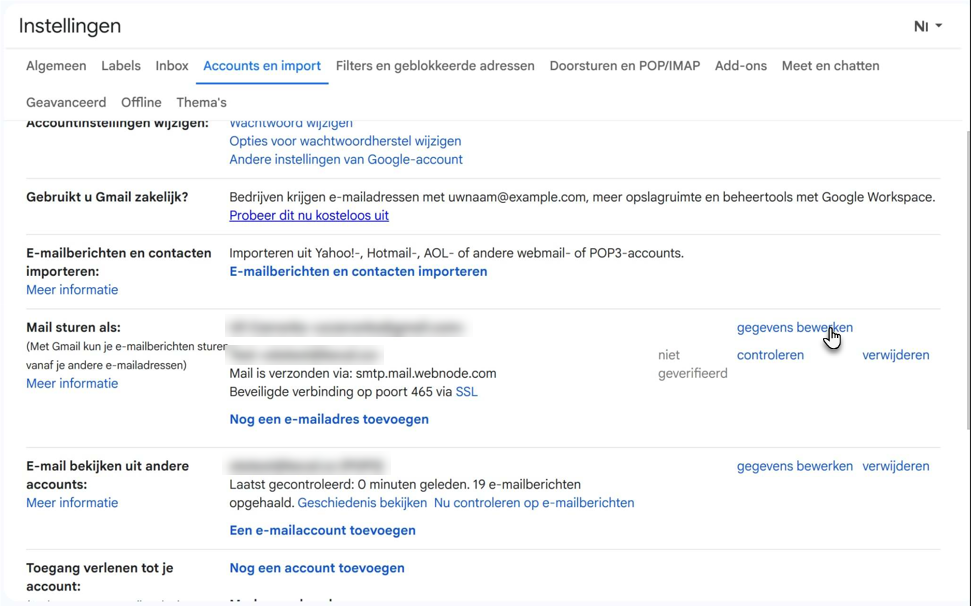Open the Meet en chatten tab

(x=830, y=66)
